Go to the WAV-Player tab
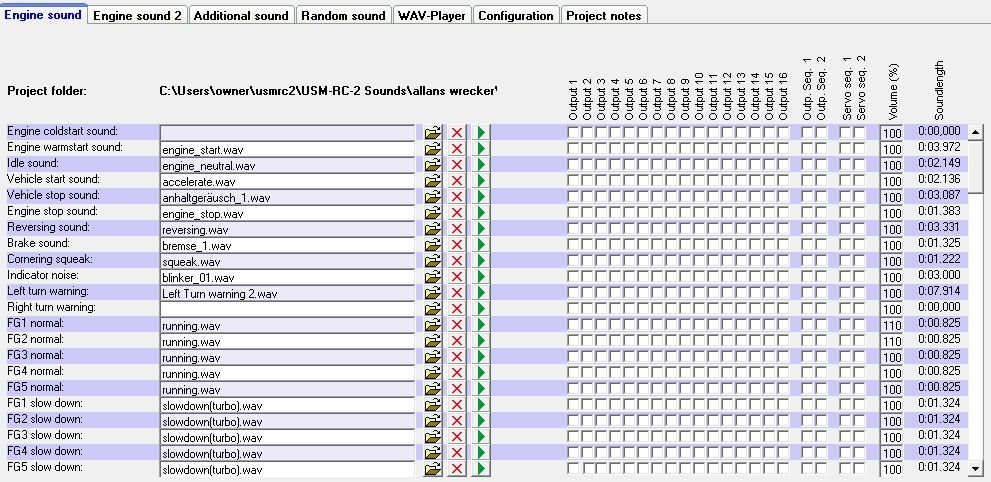 pos(431,15)
